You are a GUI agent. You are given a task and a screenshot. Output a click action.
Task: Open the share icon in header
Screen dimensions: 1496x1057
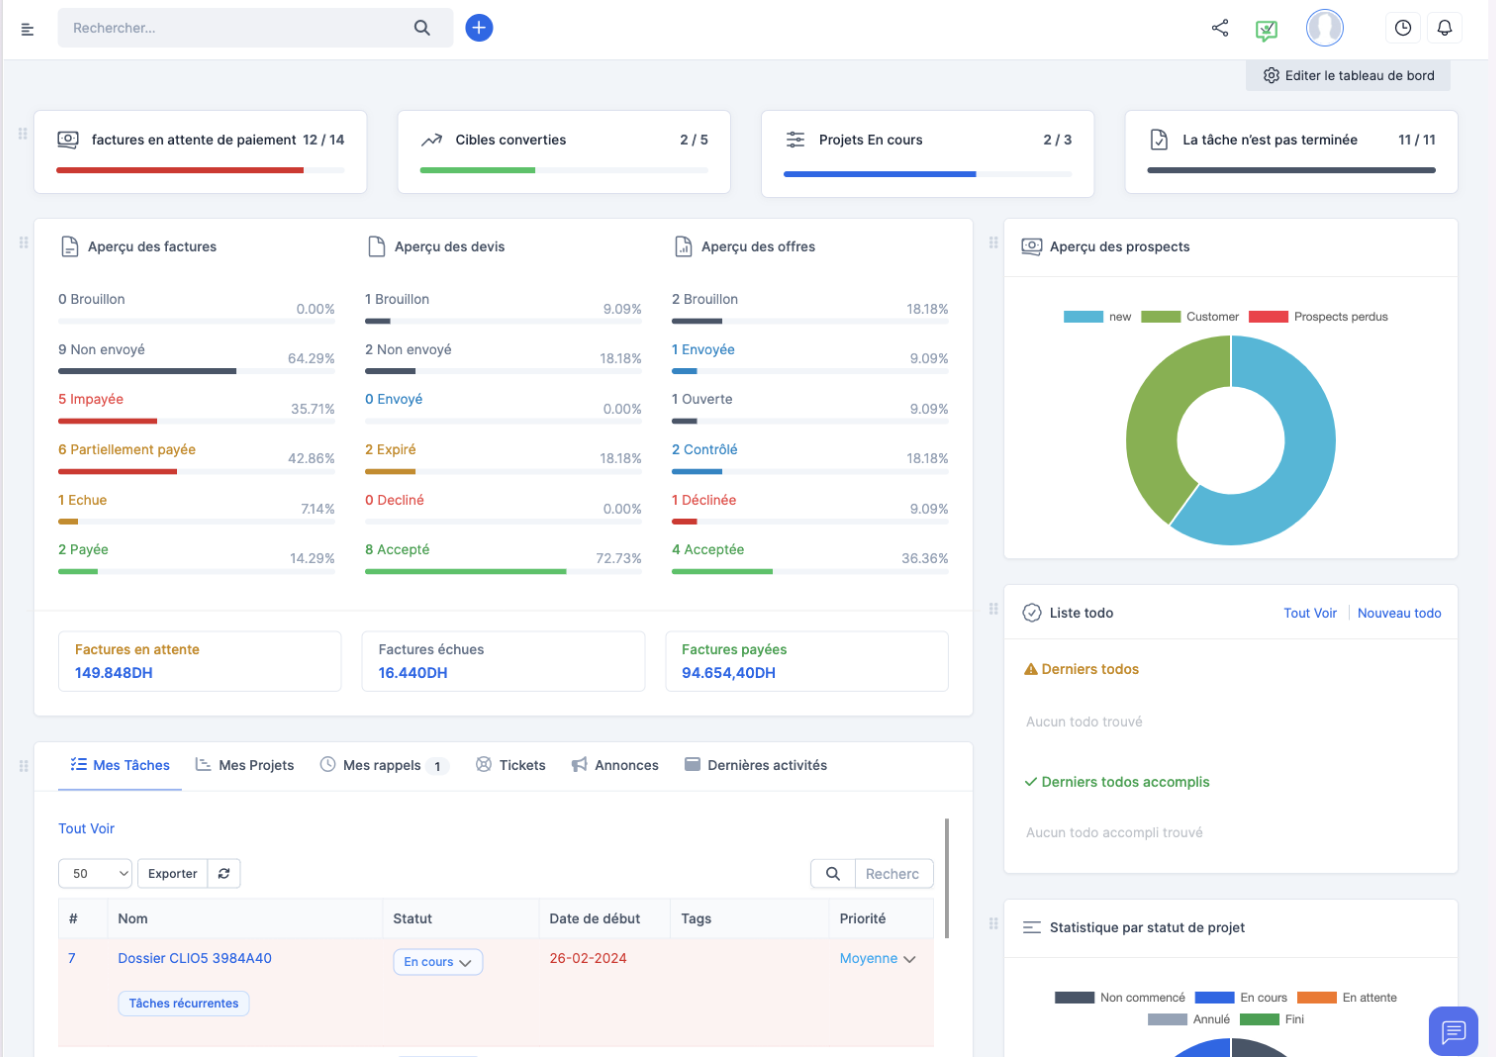1220,28
